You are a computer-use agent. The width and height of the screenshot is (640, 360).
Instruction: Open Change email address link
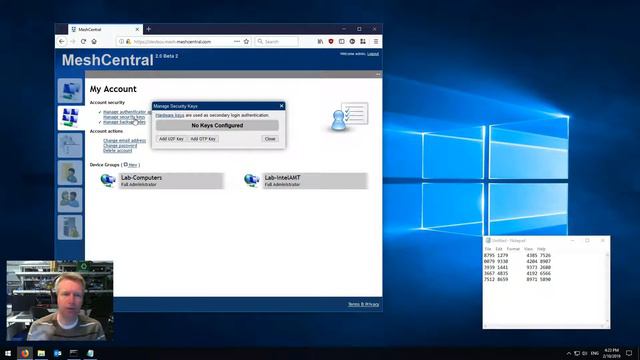point(124,140)
